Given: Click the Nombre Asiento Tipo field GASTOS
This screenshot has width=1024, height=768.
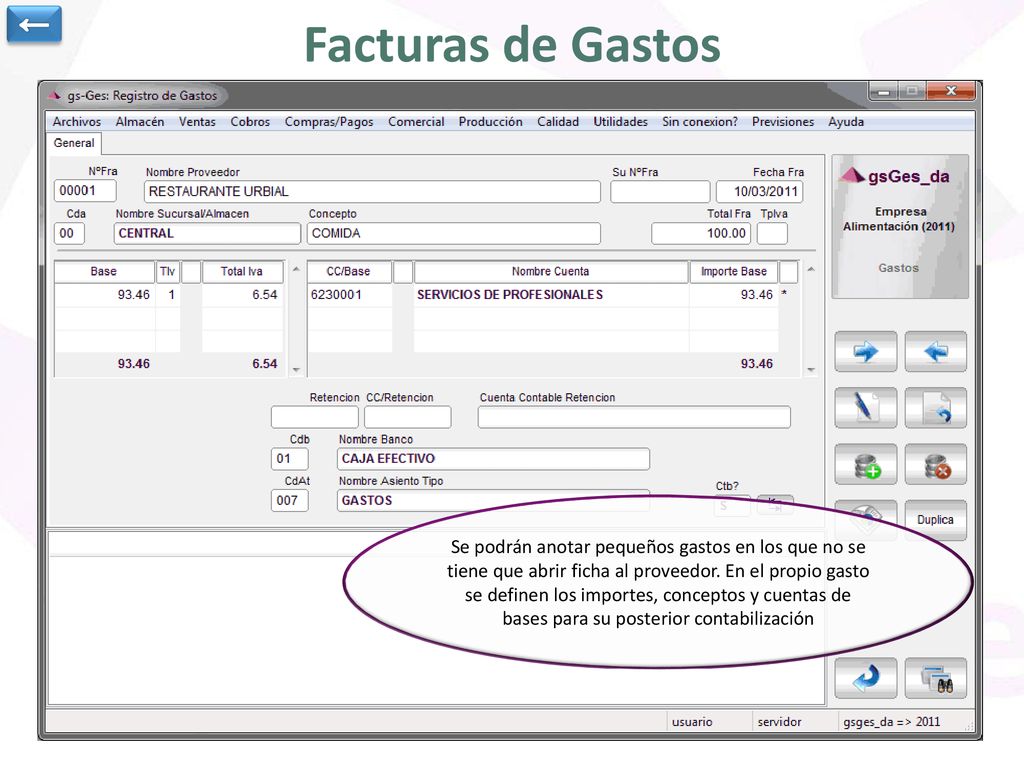Looking at the screenshot, I should [493, 500].
